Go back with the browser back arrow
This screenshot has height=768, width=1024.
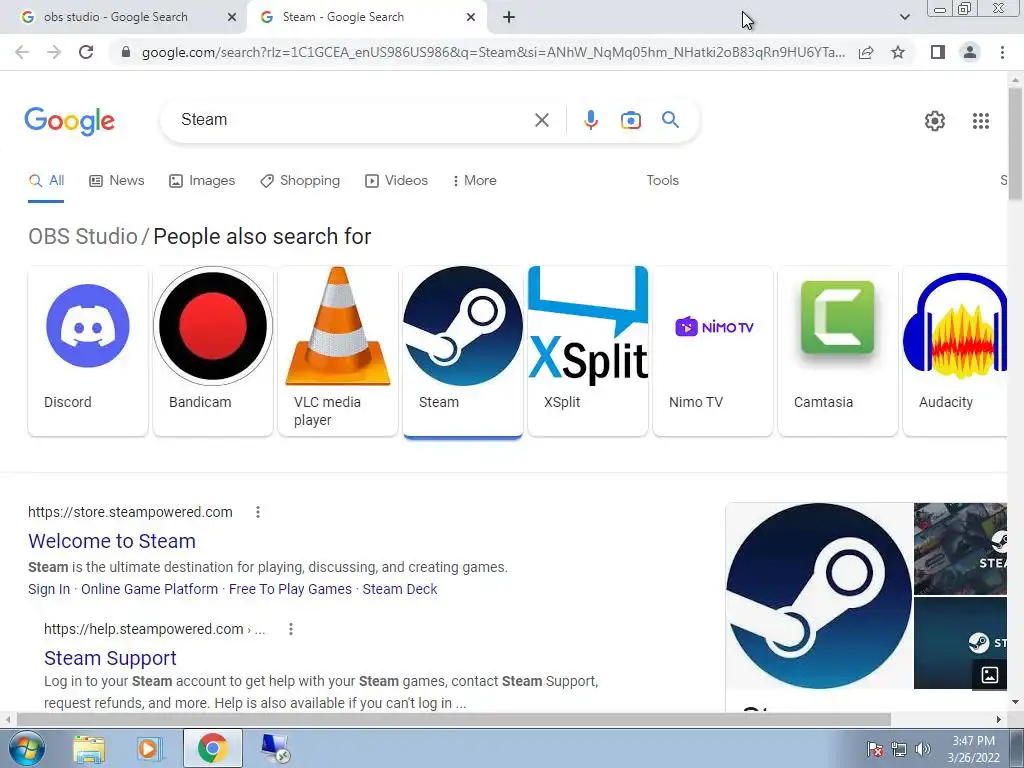[22, 52]
